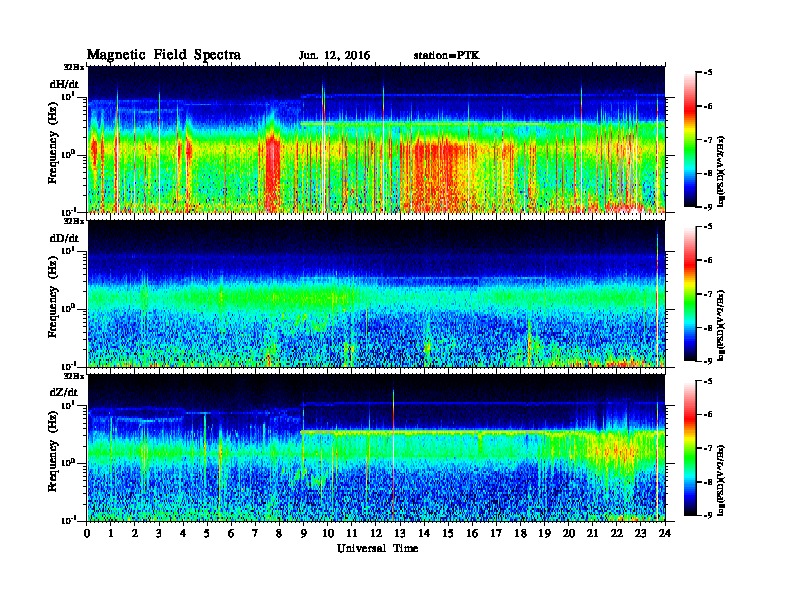Click hour 12 on Universal Time axis
This screenshot has width=792, height=612.
coord(376,533)
